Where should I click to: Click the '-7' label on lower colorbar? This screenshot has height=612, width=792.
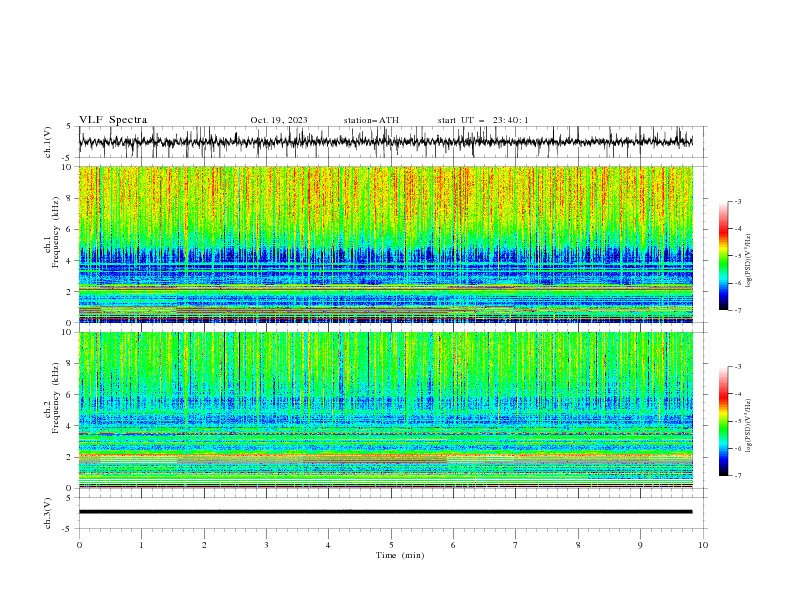[x=737, y=475]
